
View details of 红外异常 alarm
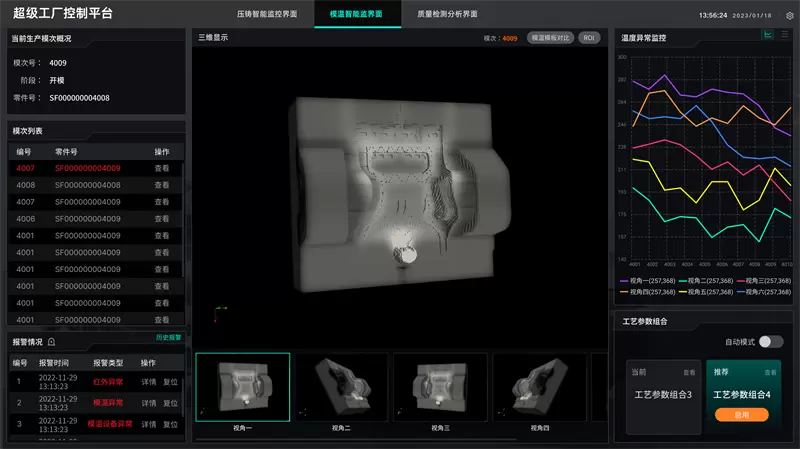coord(148,381)
